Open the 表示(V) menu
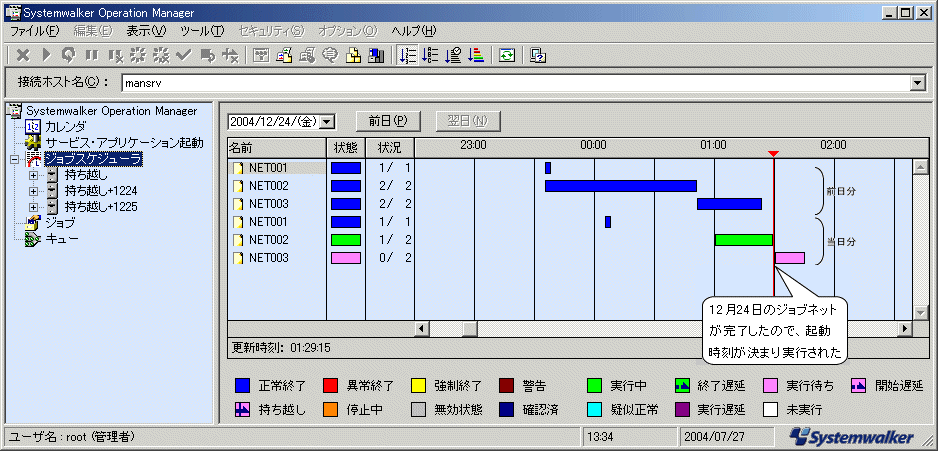The height and width of the screenshot is (451, 938). pyautogui.click(x=146, y=31)
